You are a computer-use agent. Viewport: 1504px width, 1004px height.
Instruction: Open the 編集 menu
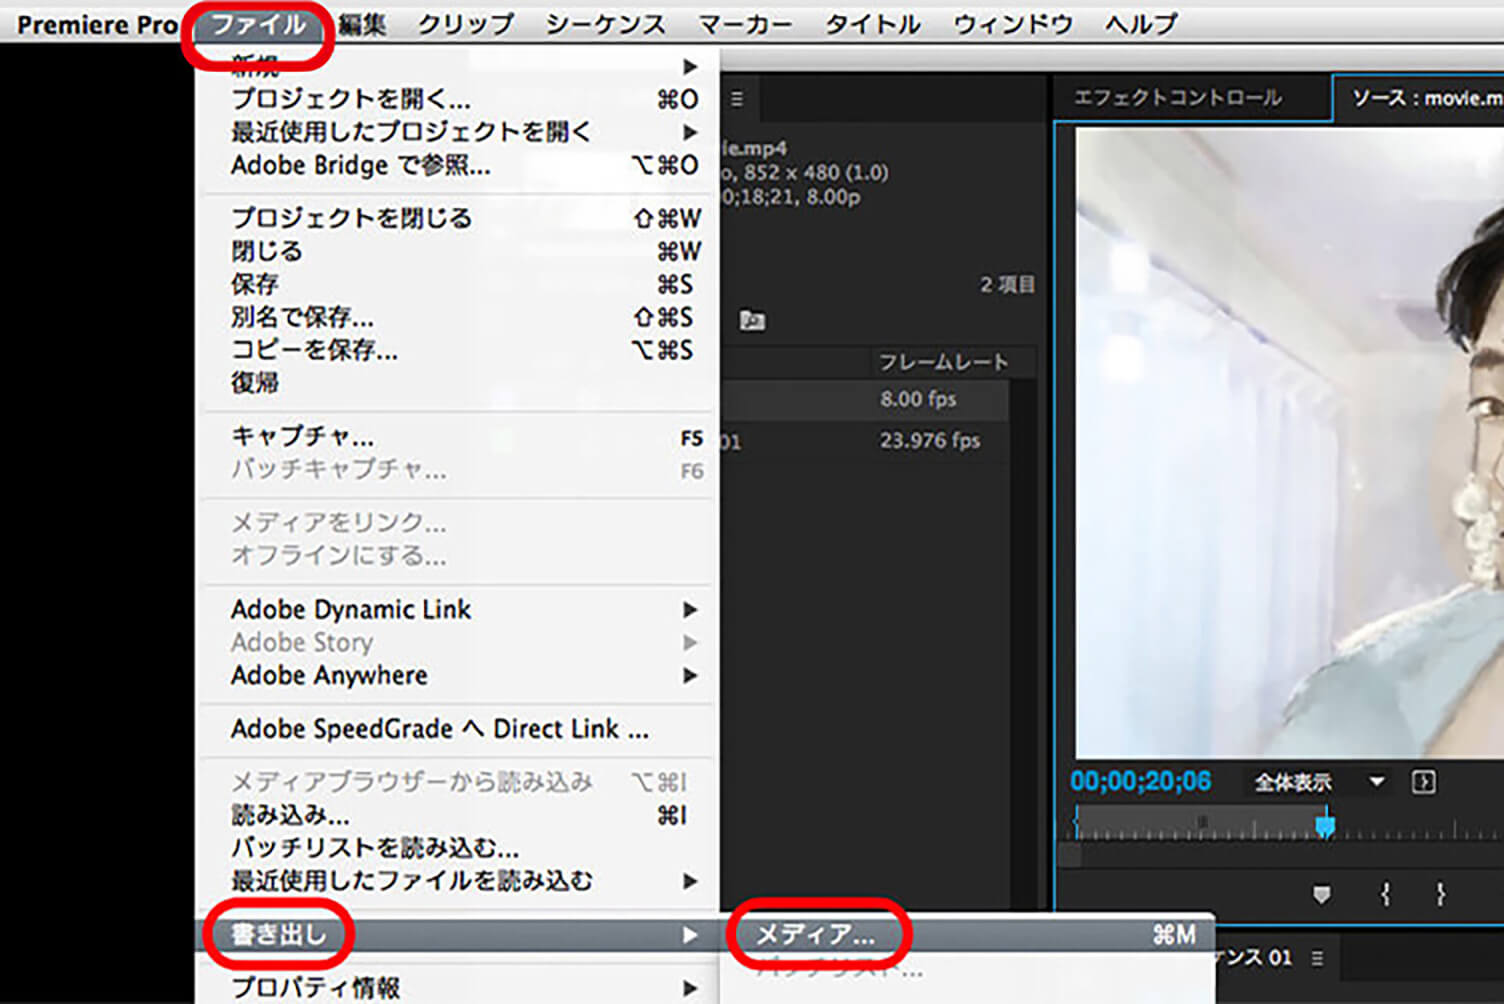361,24
